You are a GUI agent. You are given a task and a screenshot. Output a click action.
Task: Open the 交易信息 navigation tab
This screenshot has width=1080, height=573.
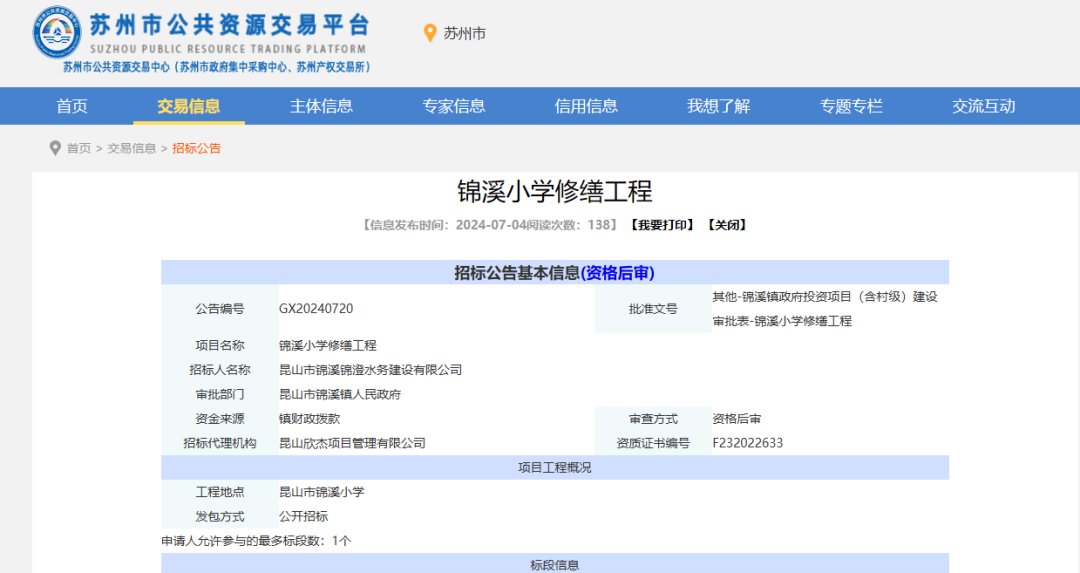[x=189, y=106]
